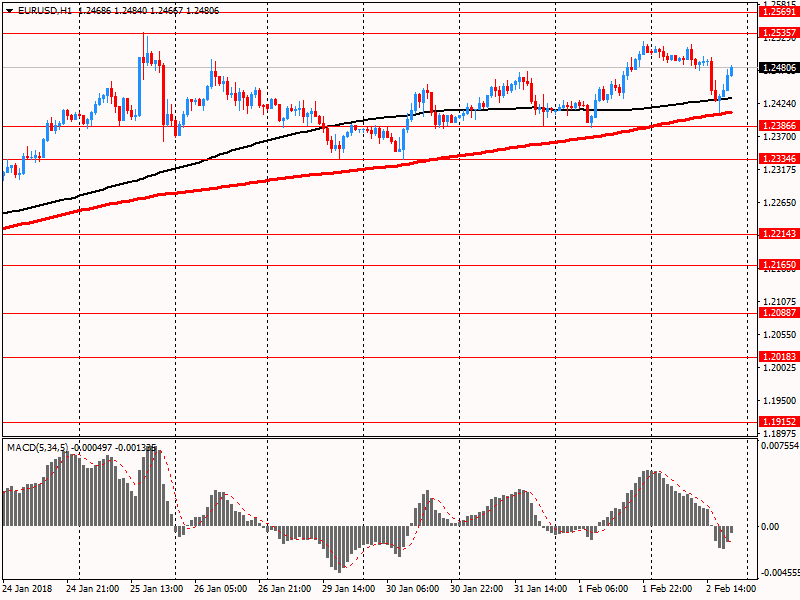
Task: Click the EURUSD,H1 chart title text
Action: [45, 10]
